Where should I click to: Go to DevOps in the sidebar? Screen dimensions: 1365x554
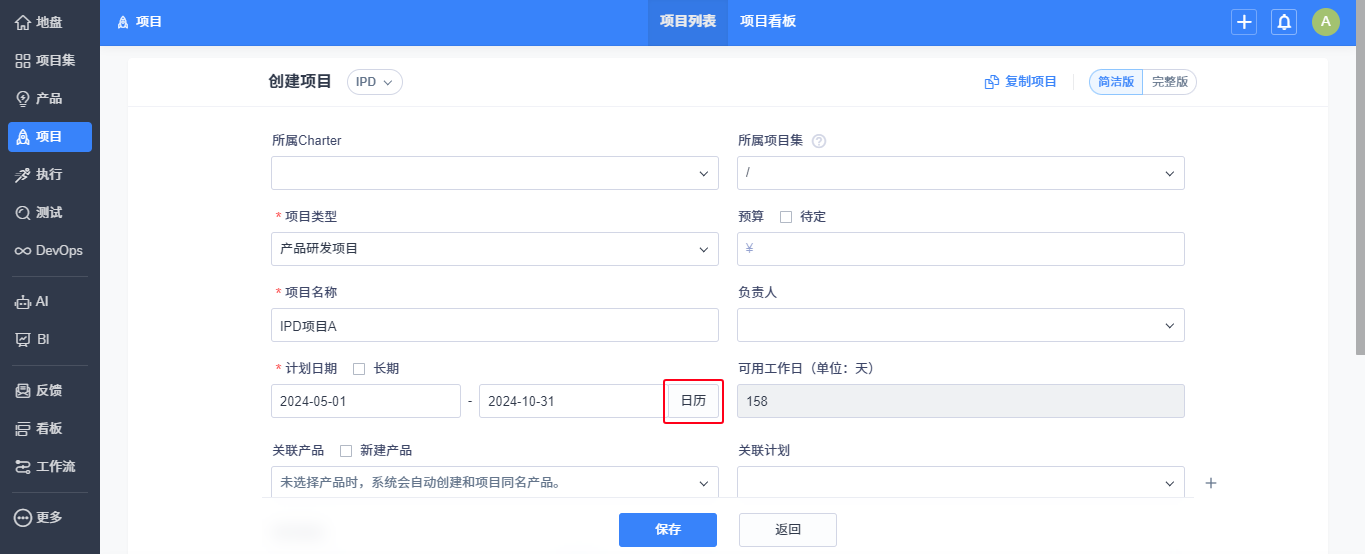[x=50, y=250]
